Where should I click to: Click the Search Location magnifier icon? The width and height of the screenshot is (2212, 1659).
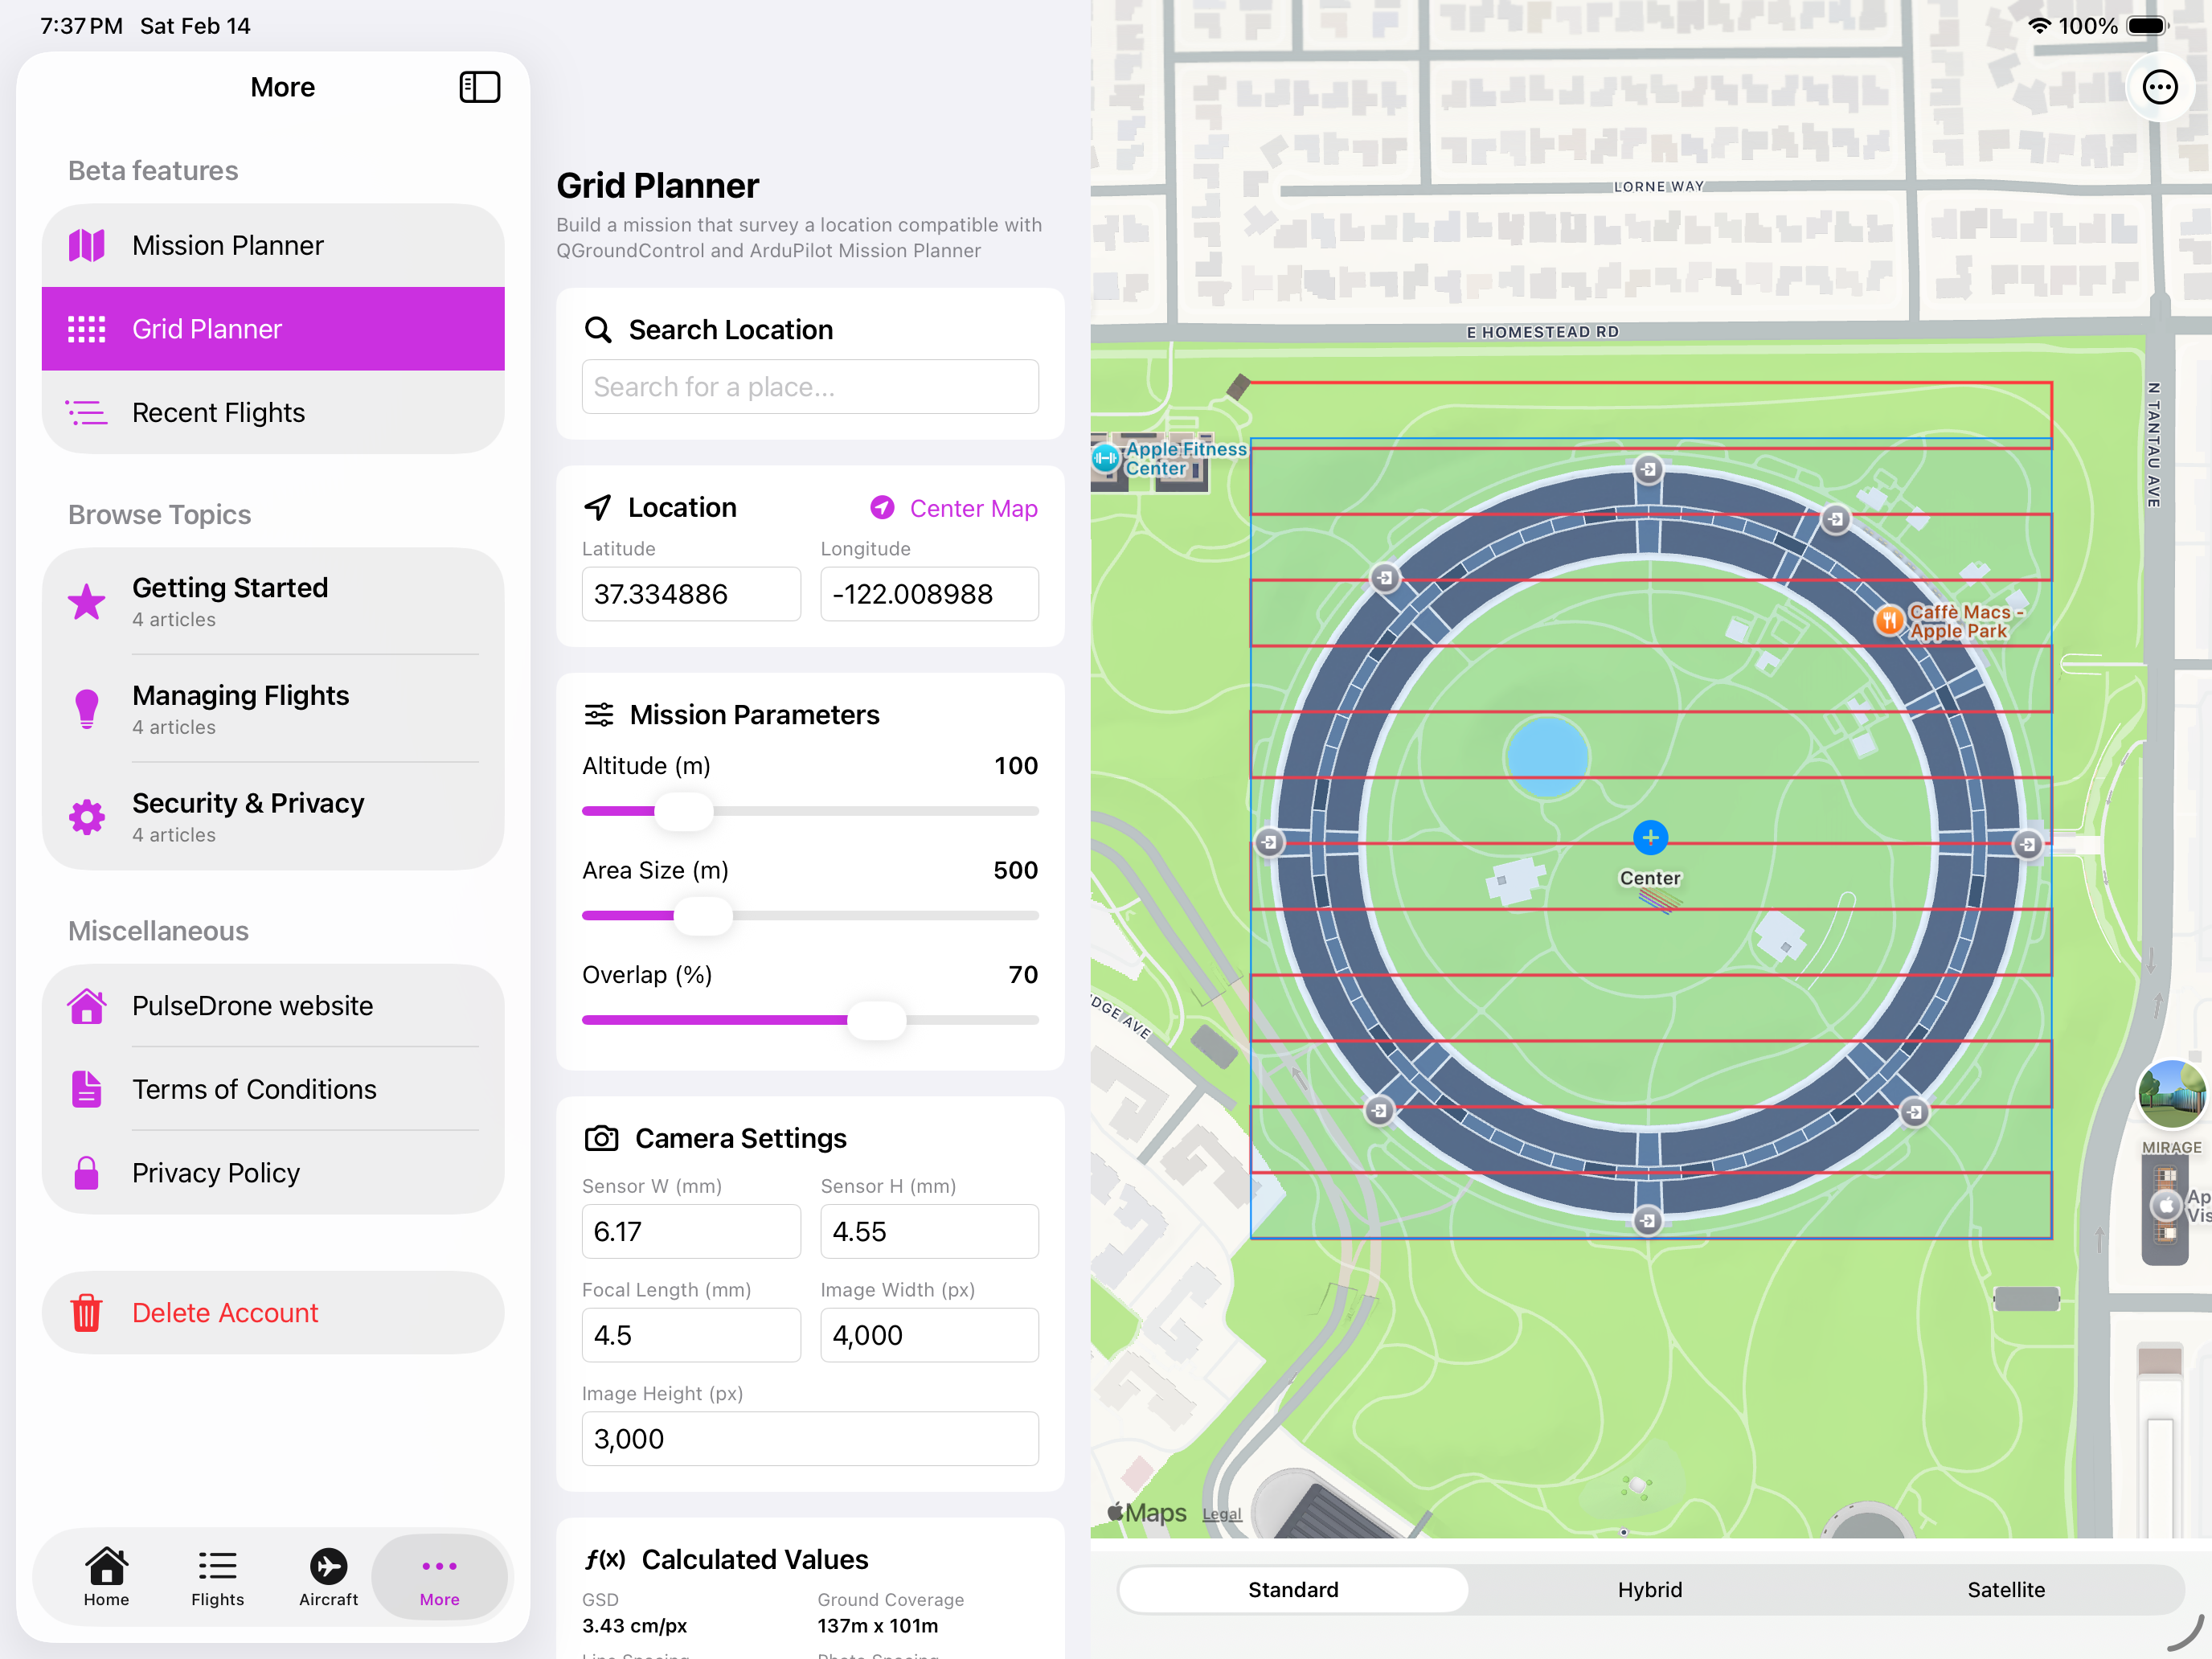tap(599, 330)
